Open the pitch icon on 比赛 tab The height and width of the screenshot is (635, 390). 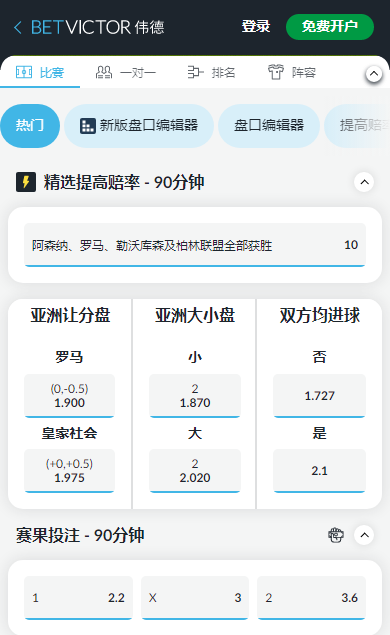coord(24,72)
